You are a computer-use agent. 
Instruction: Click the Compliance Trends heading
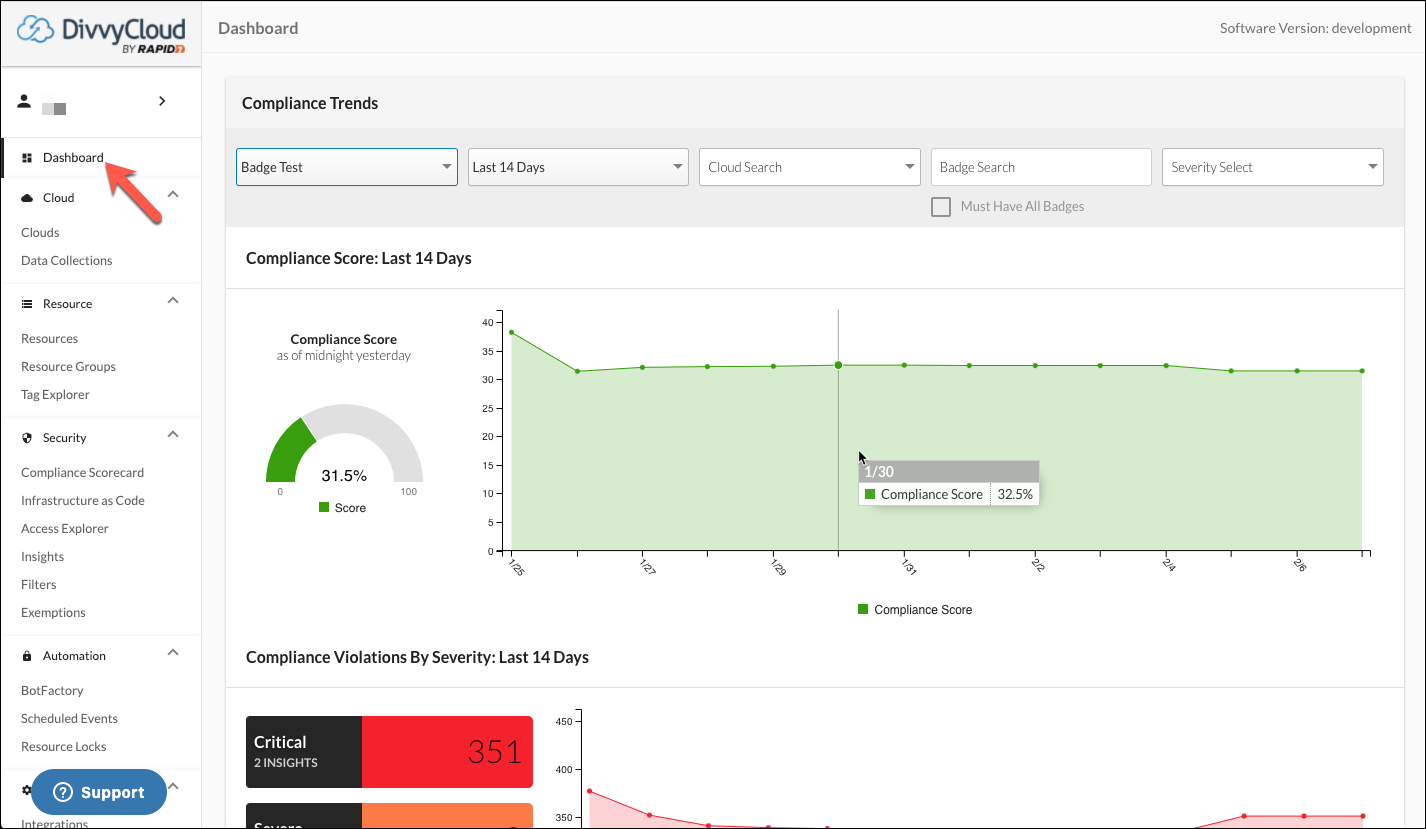310,103
